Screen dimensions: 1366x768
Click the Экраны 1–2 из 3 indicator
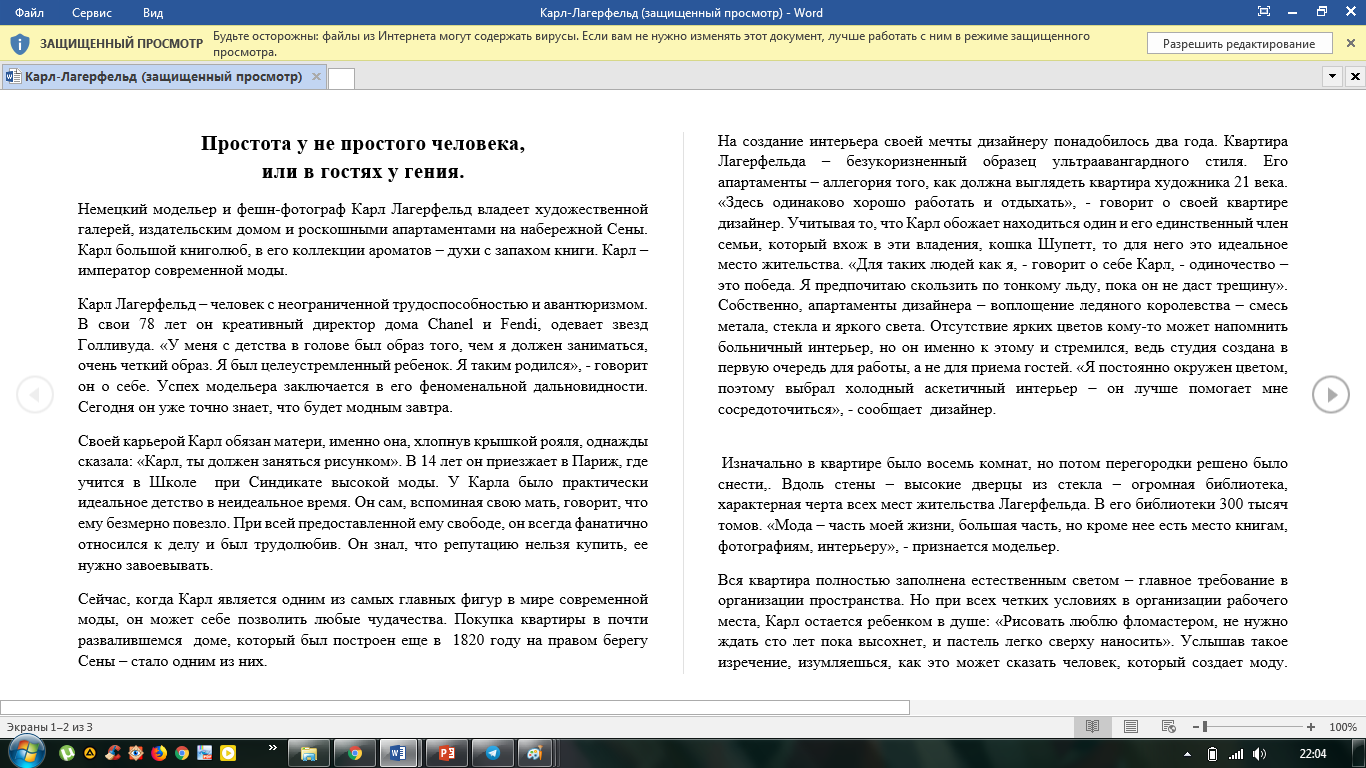[x=50, y=727]
